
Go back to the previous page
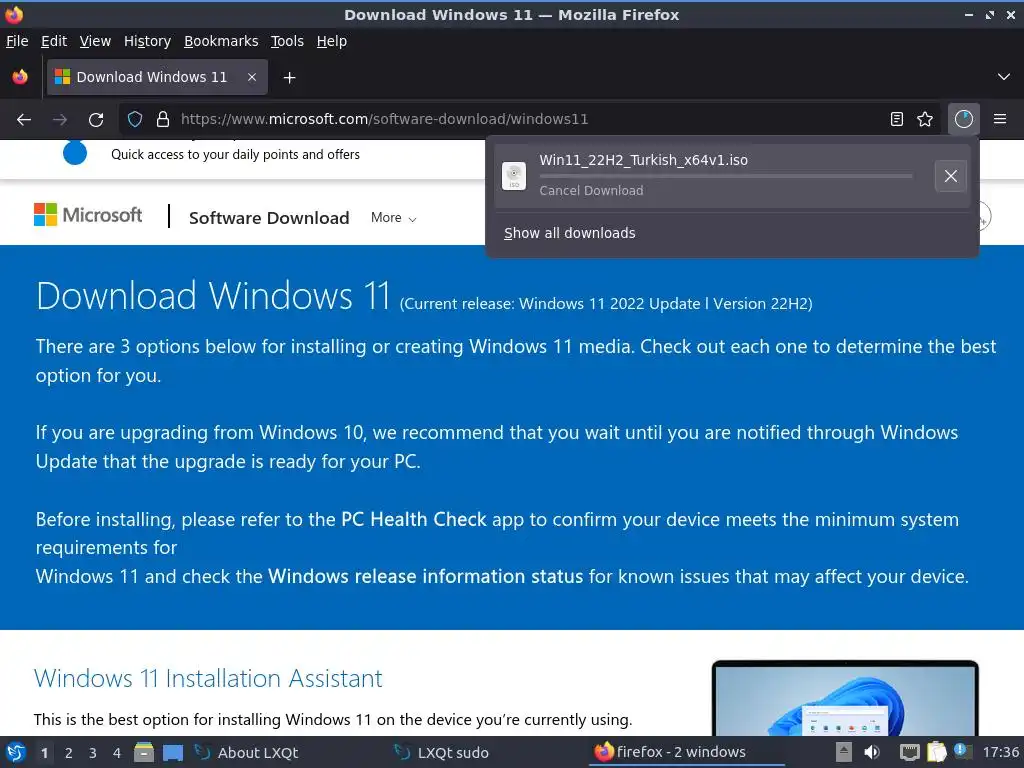[24, 120]
